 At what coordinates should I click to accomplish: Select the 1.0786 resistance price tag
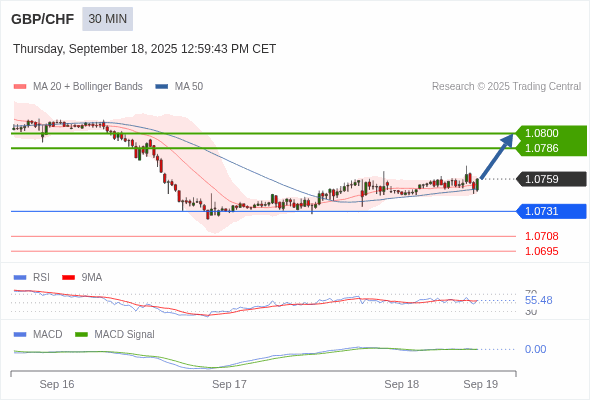pyautogui.click(x=551, y=148)
